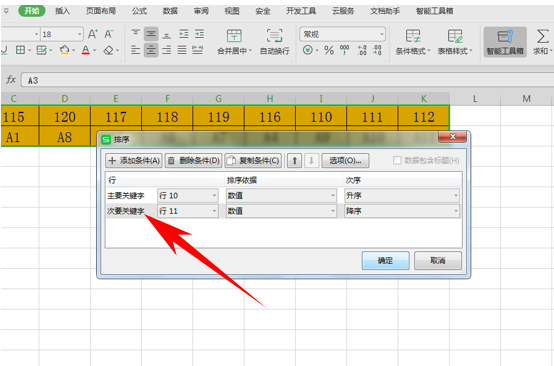This screenshot has height=366, width=554.
Task: Switch to the Insert ribbon tab
Action: point(63,11)
